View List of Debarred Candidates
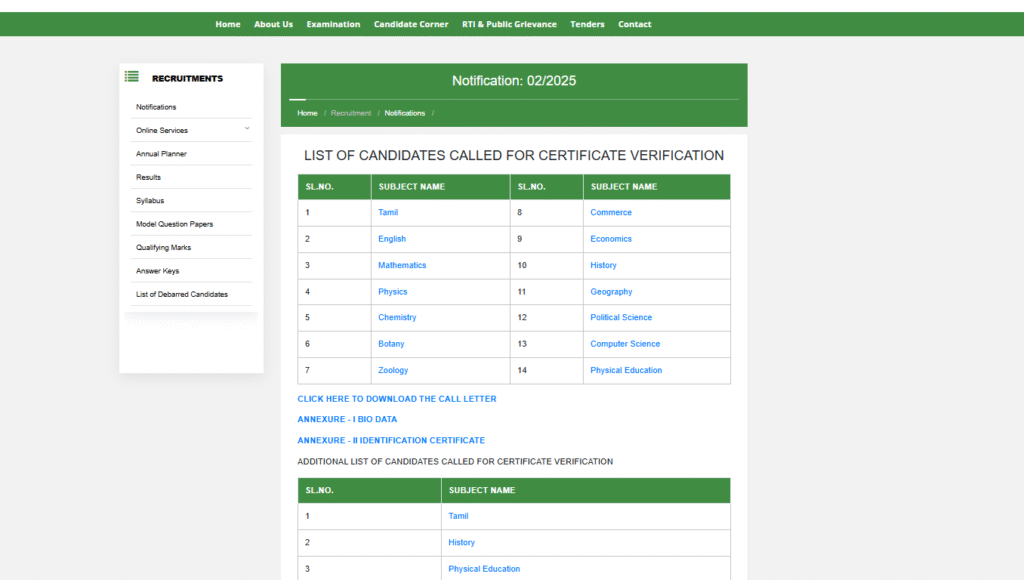The image size is (1024, 580). coord(182,294)
